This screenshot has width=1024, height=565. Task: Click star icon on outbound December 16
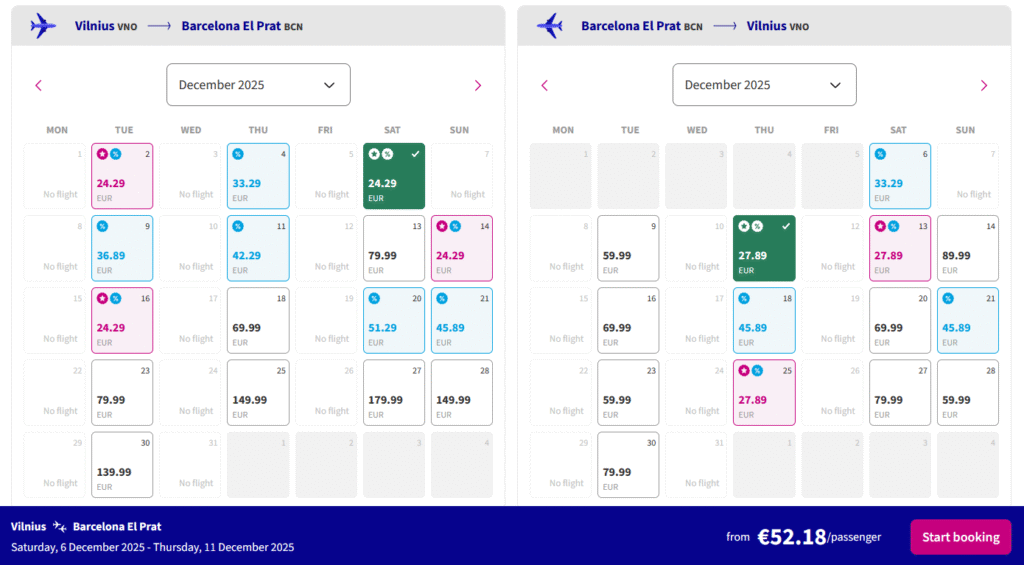pyautogui.click(x=102, y=298)
